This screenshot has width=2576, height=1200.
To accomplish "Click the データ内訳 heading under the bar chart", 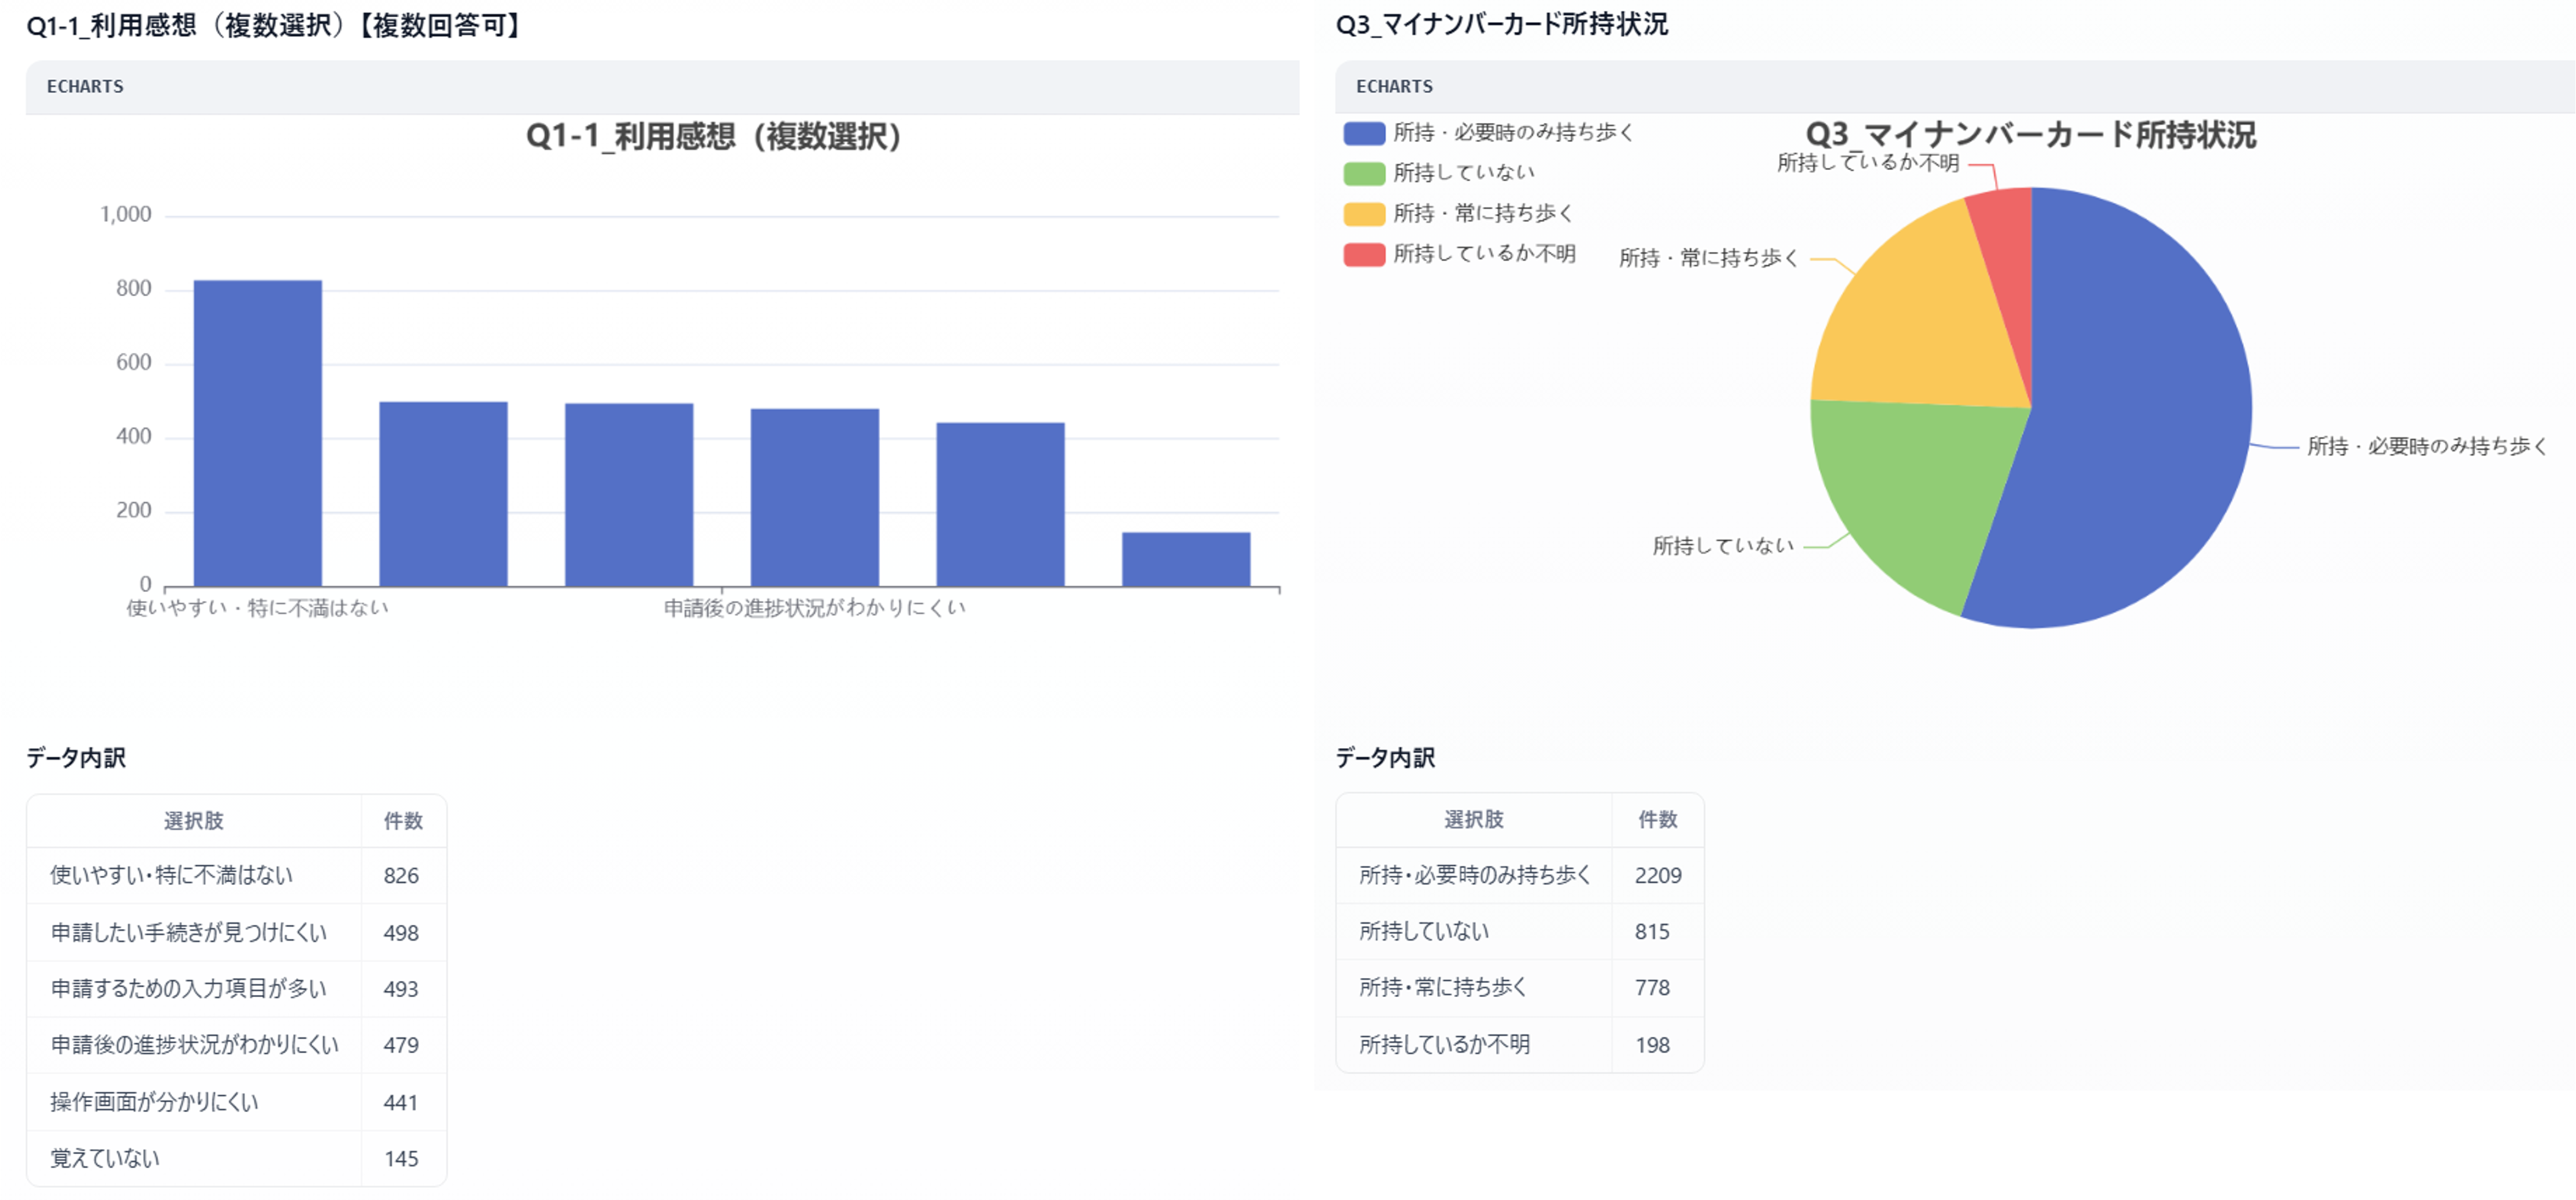I will (x=76, y=758).
